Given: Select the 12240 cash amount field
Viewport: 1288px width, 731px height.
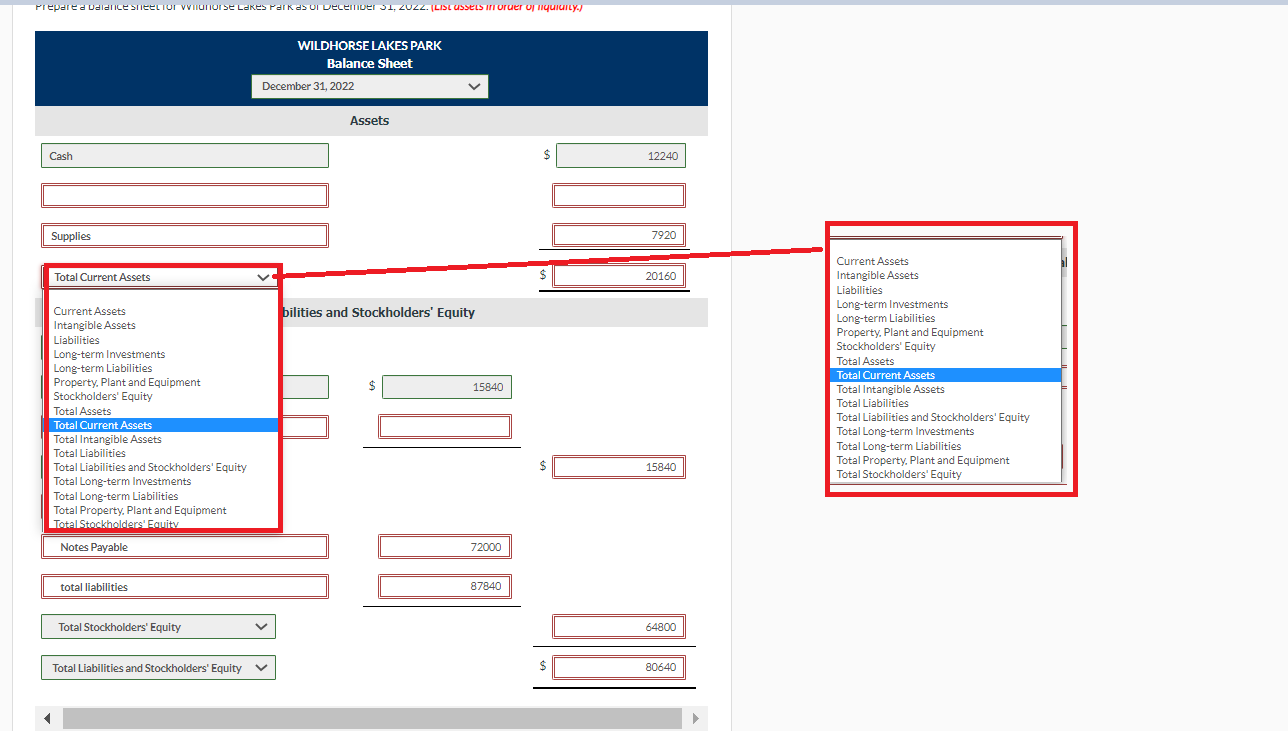Looking at the screenshot, I should pos(620,156).
